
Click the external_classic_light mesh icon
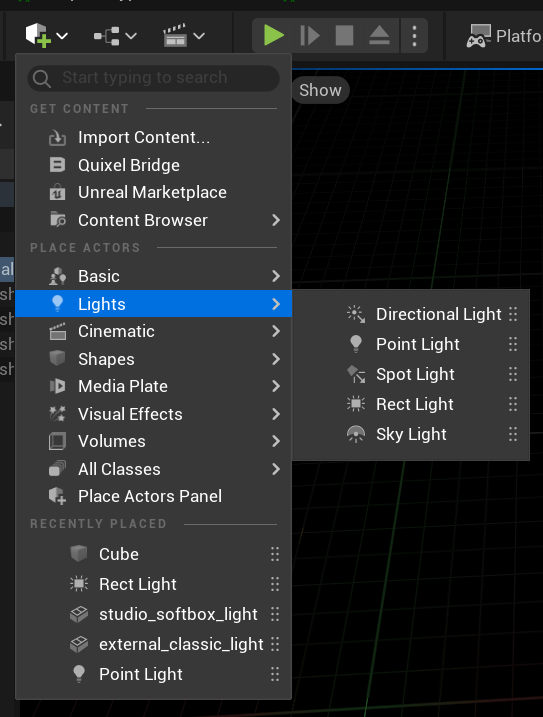(79, 644)
